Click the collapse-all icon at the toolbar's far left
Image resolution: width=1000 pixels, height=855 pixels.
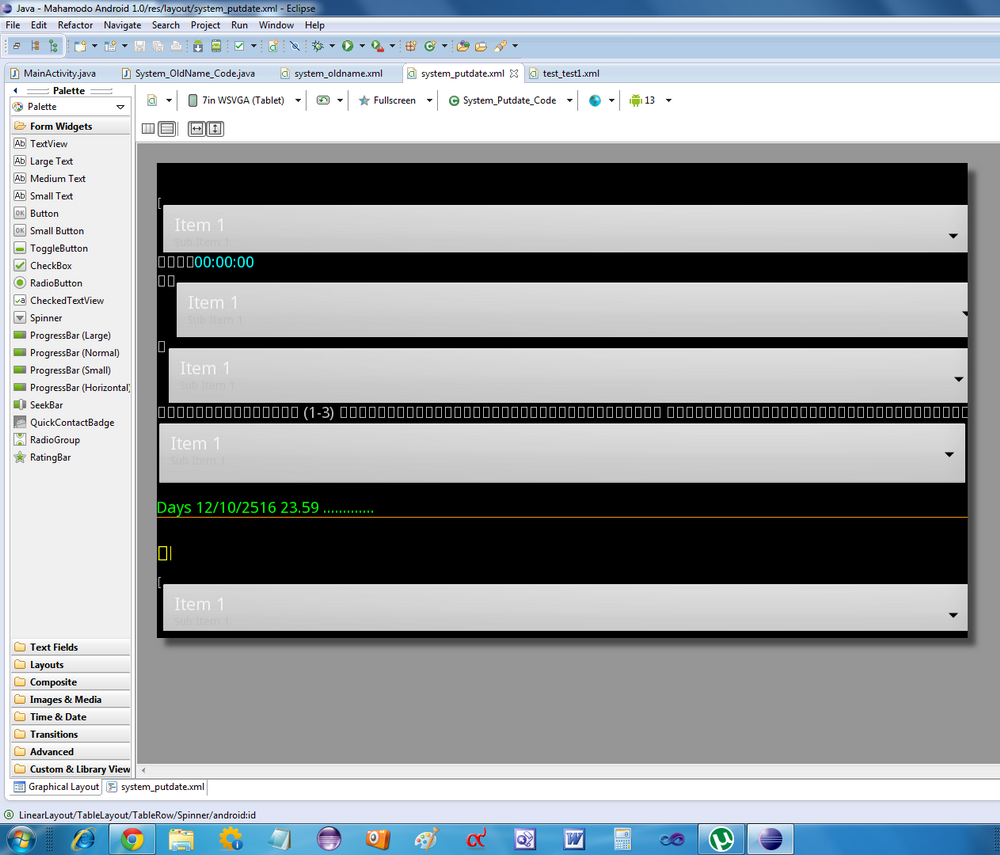[17, 46]
